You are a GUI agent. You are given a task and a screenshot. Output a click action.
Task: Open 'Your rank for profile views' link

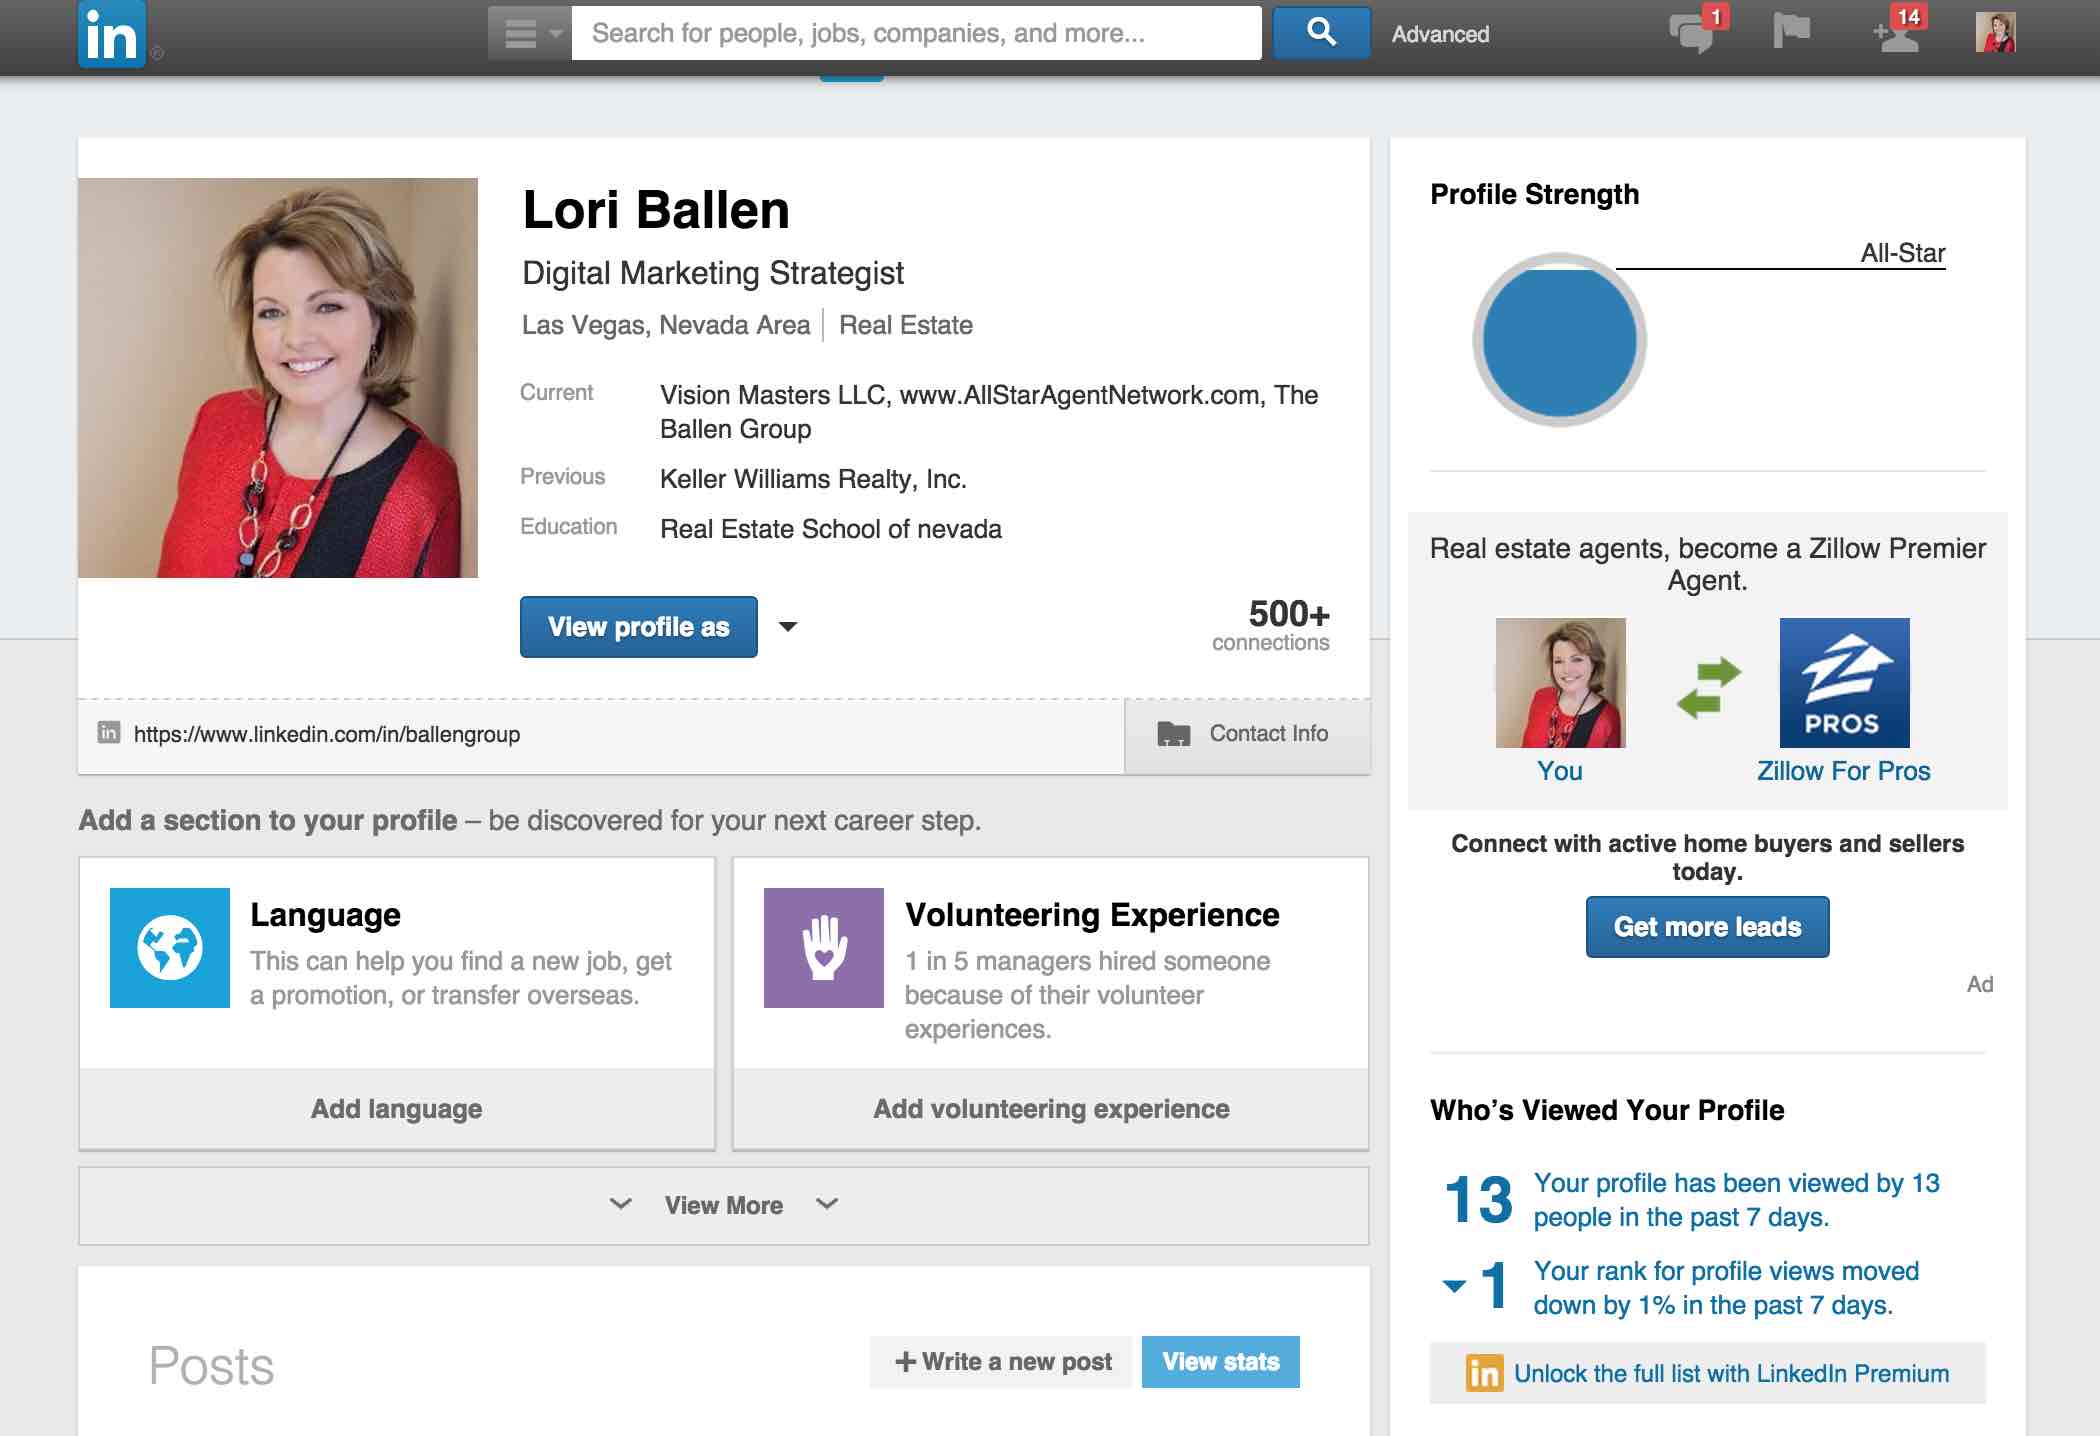1727,1288
